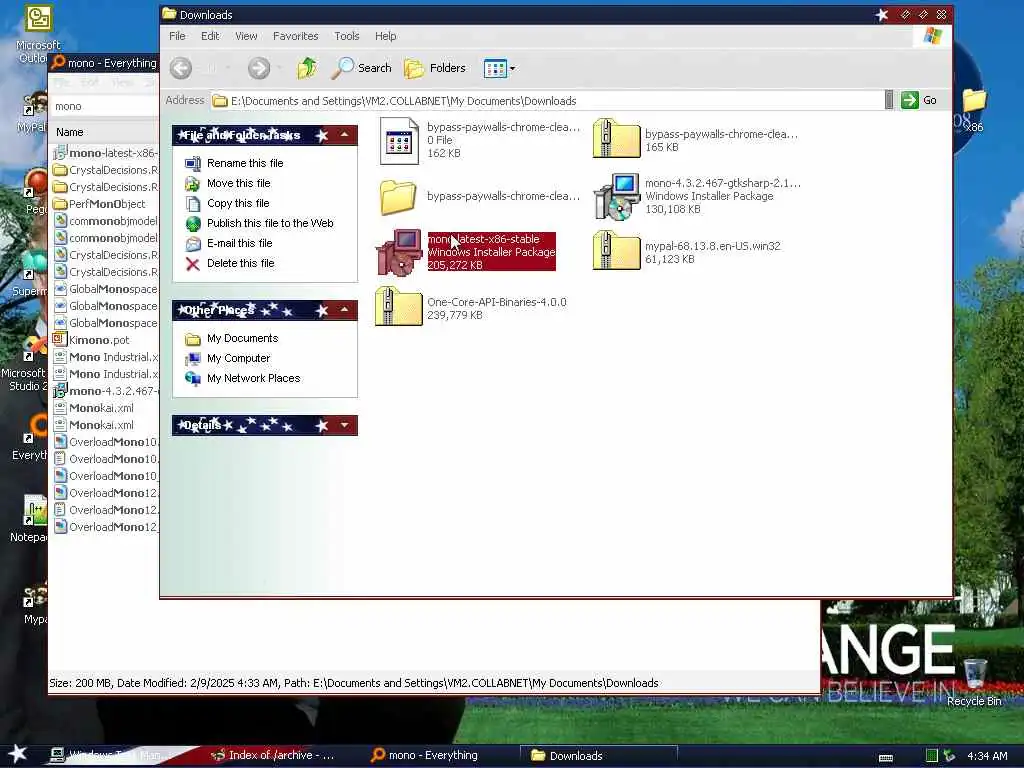Click Publish this file to the Web

coord(270,223)
